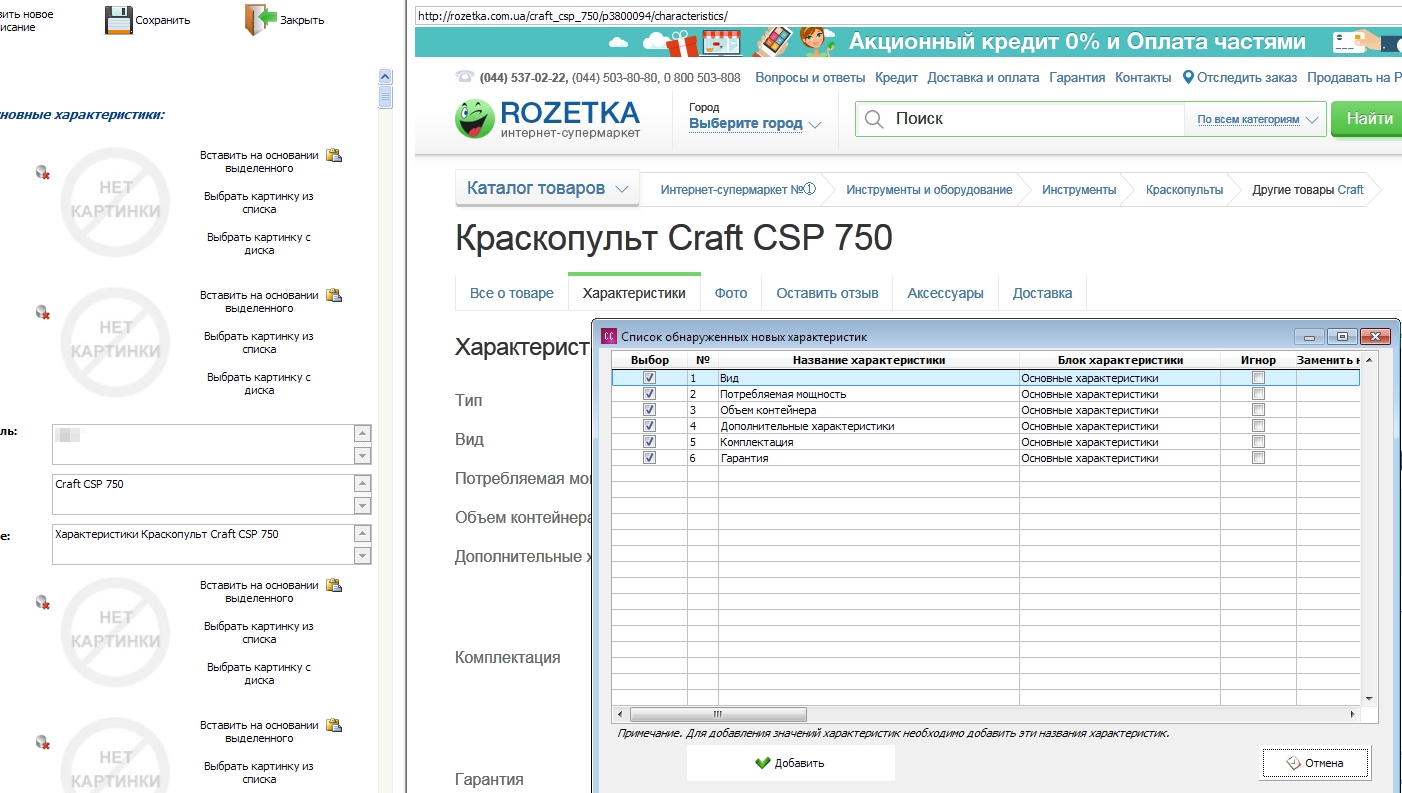The width and height of the screenshot is (1402, 793).
Task: Click the magnifier icon in search box
Action: pyautogui.click(x=874, y=119)
